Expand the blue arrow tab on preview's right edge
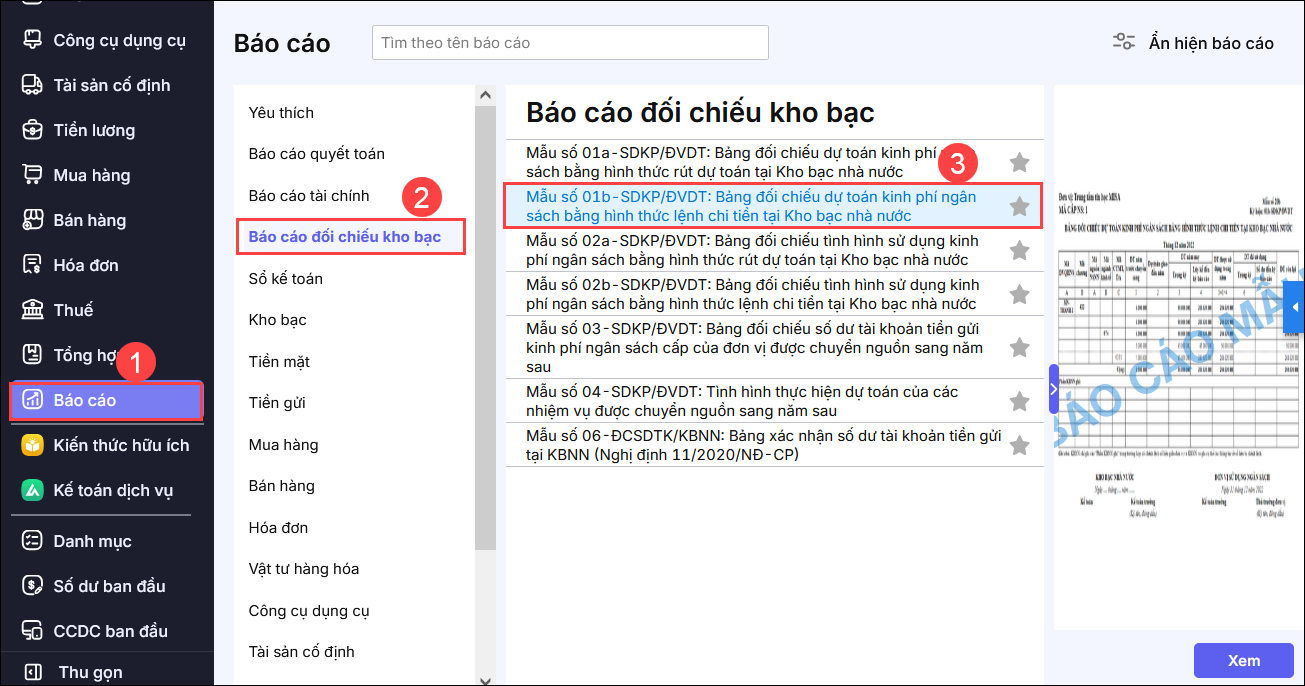This screenshot has width=1305, height=686. [x=1296, y=307]
